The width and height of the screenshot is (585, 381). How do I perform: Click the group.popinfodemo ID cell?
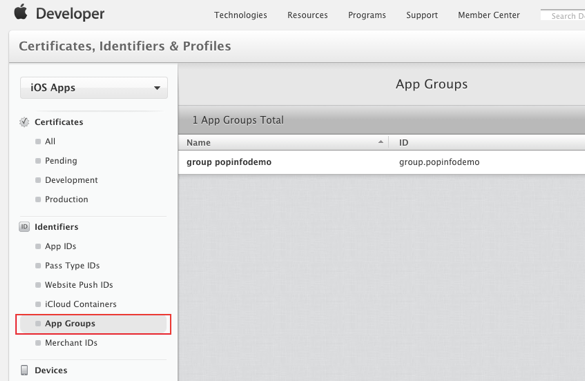439,162
